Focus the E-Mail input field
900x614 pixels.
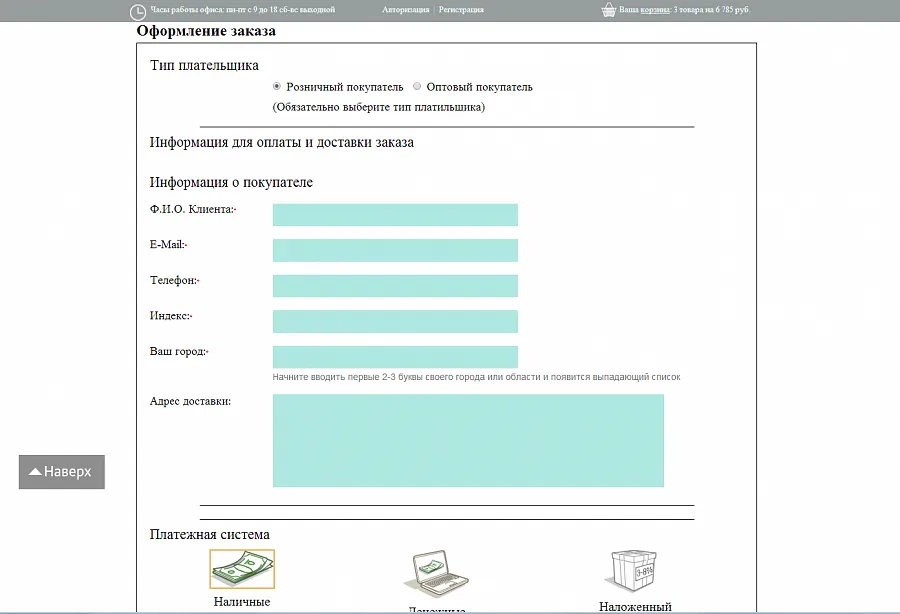395,250
